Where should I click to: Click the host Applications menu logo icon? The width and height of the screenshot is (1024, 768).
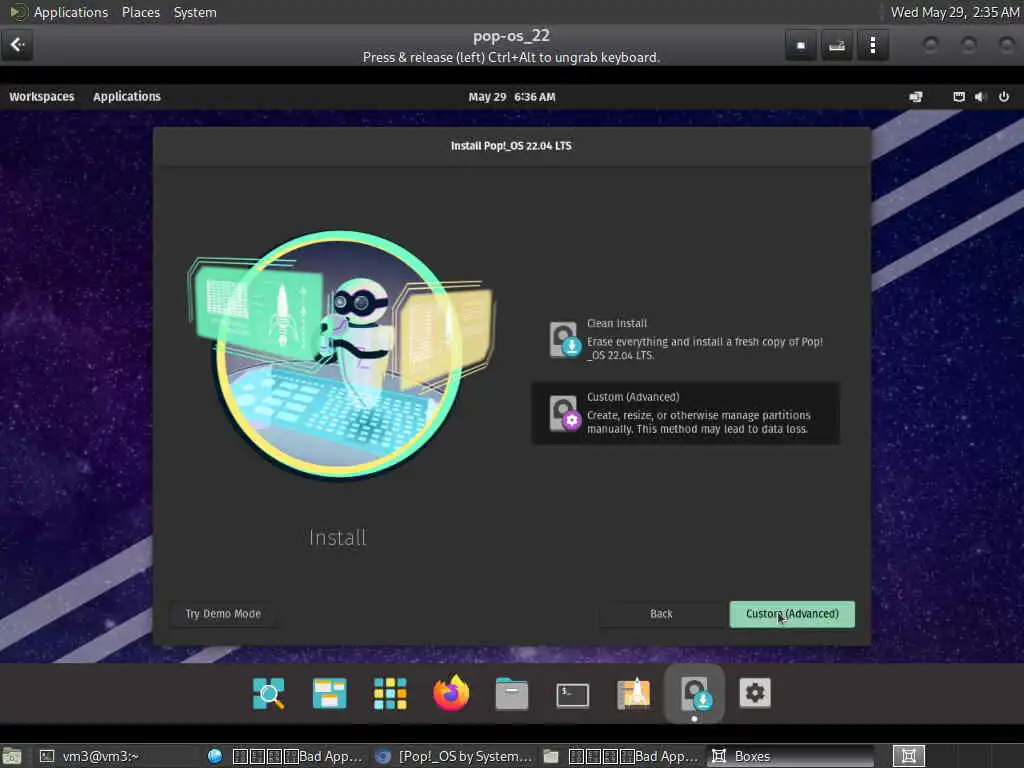[18, 12]
